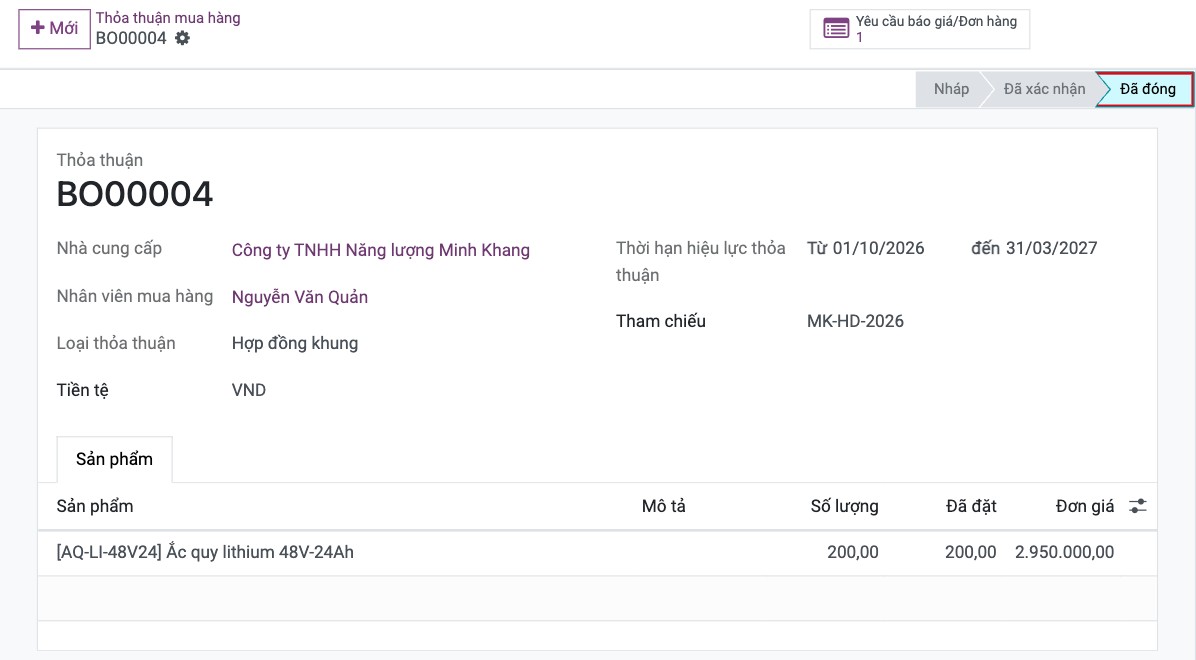Click the Loại thỏa thuận label
Screen dimensions: 1196x660
(116, 343)
